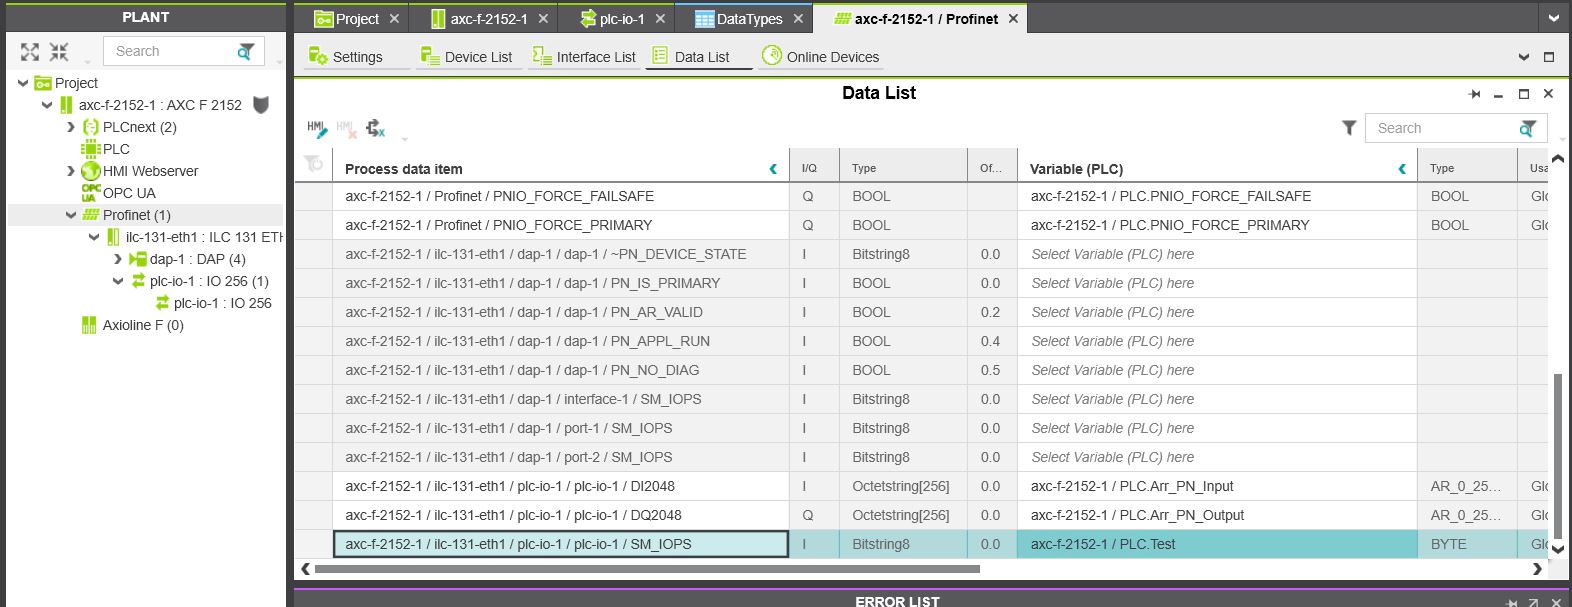Close the DataTypes tab
The height and width of the screenshot is (607, 1572).
(x=798, y=18)
